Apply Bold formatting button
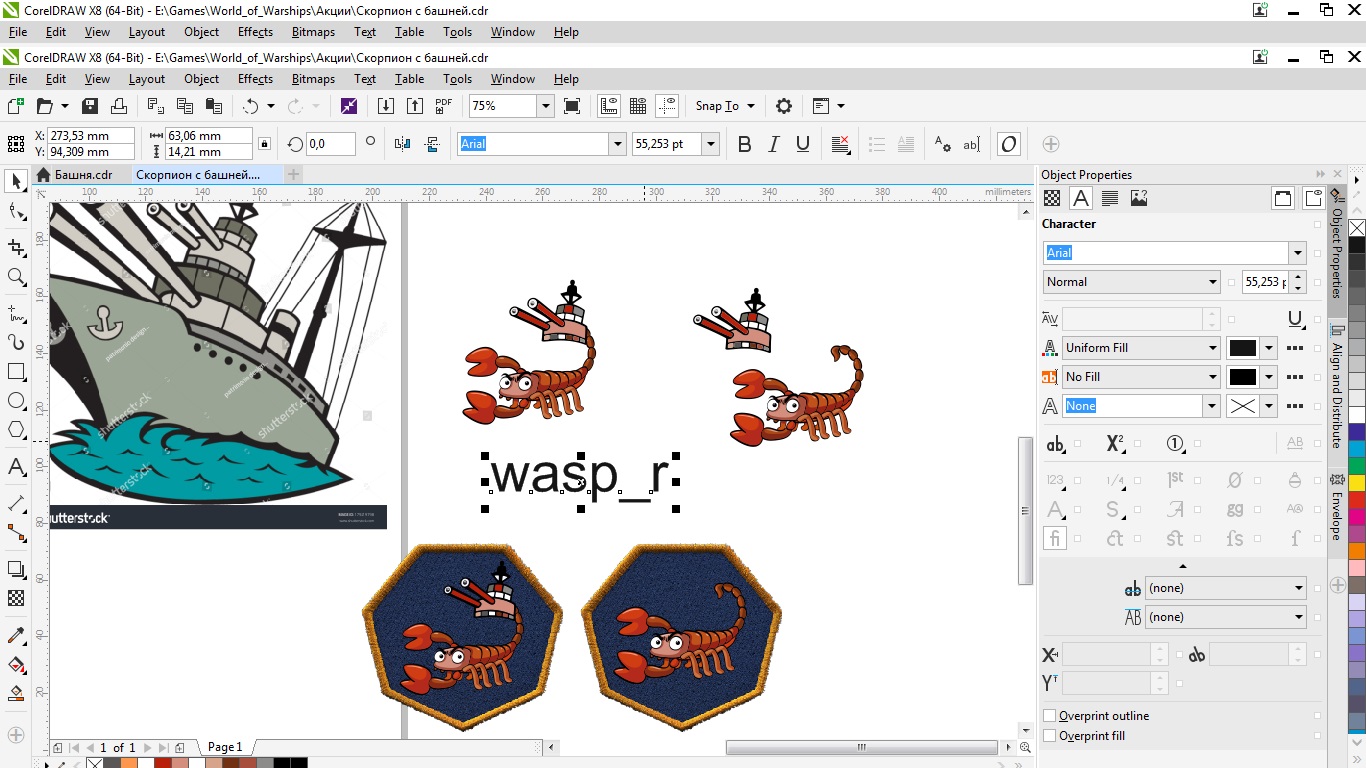Viewport: 1366px width, 768px height. [744, 144]
